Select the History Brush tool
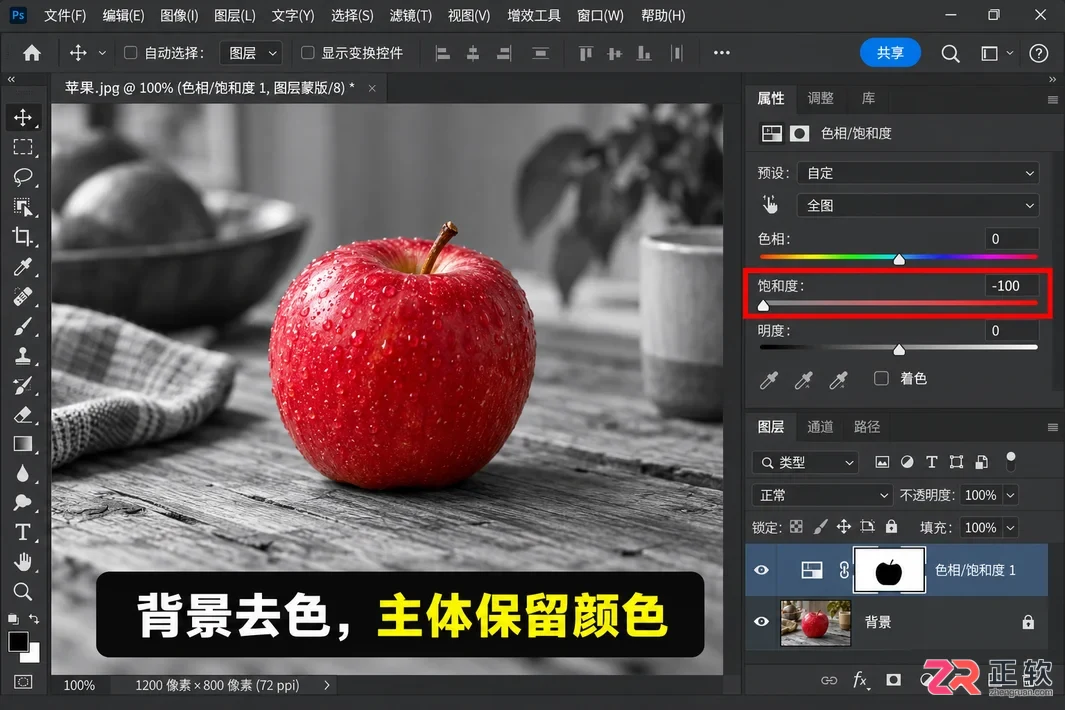Image resolution: width=1065 pixels, height=710 pixels. pyautogui.click(x=23, y=385)
